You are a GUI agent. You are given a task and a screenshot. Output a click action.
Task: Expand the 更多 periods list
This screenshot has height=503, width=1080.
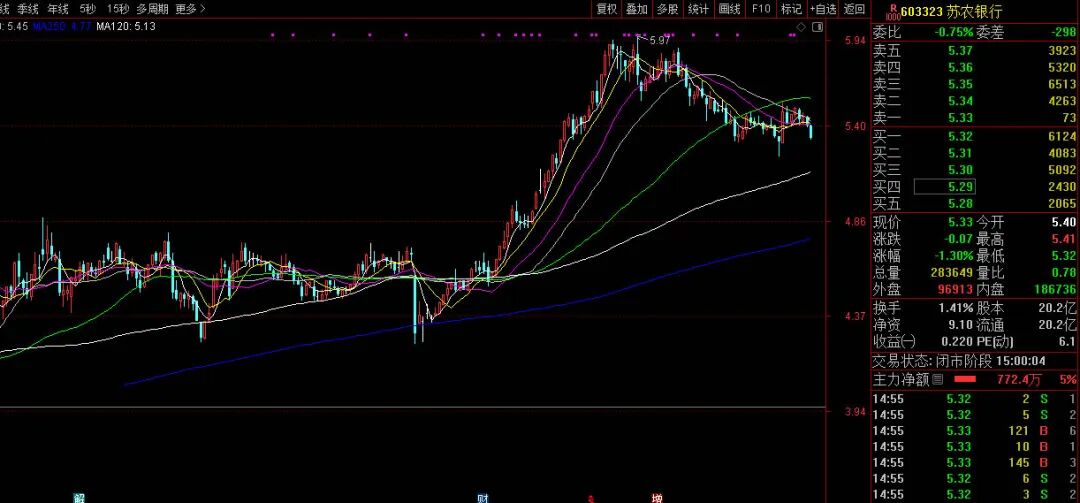190,9
